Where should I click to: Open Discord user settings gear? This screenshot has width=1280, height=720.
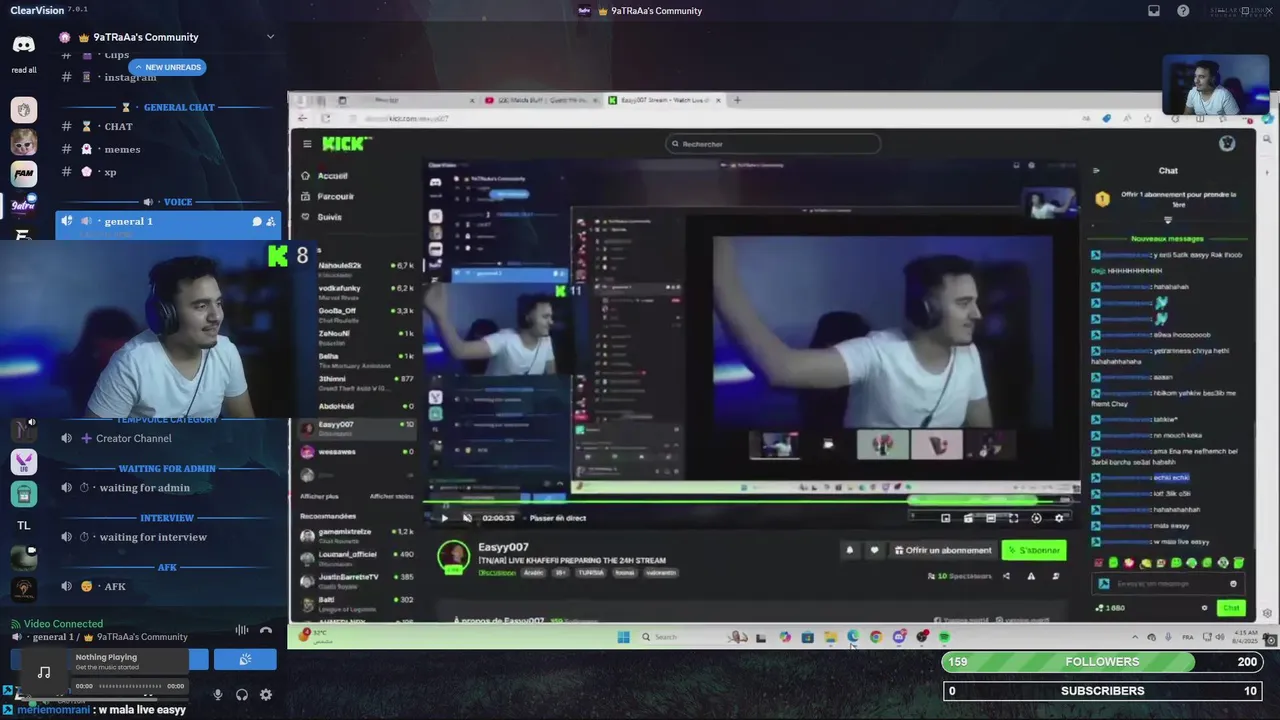pos(266,695)
